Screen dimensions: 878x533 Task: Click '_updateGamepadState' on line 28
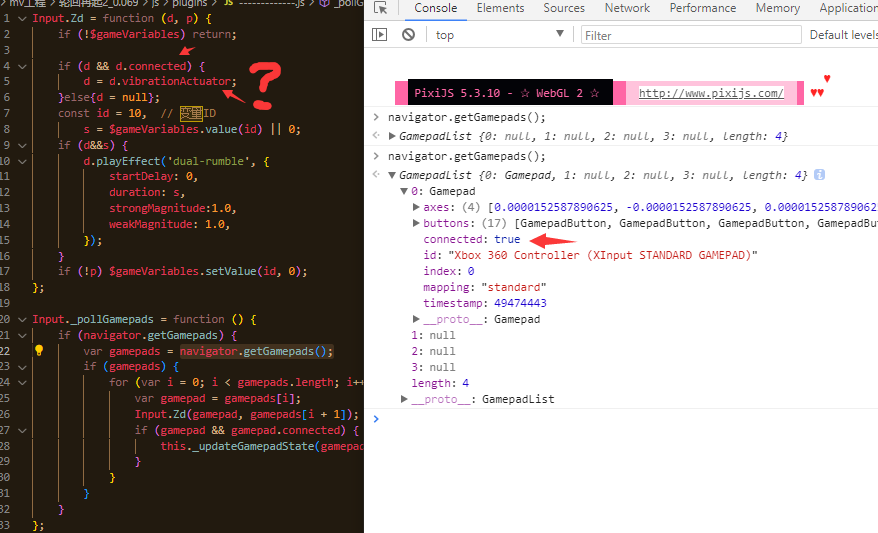pyautogui.click(x=254, y=446)
